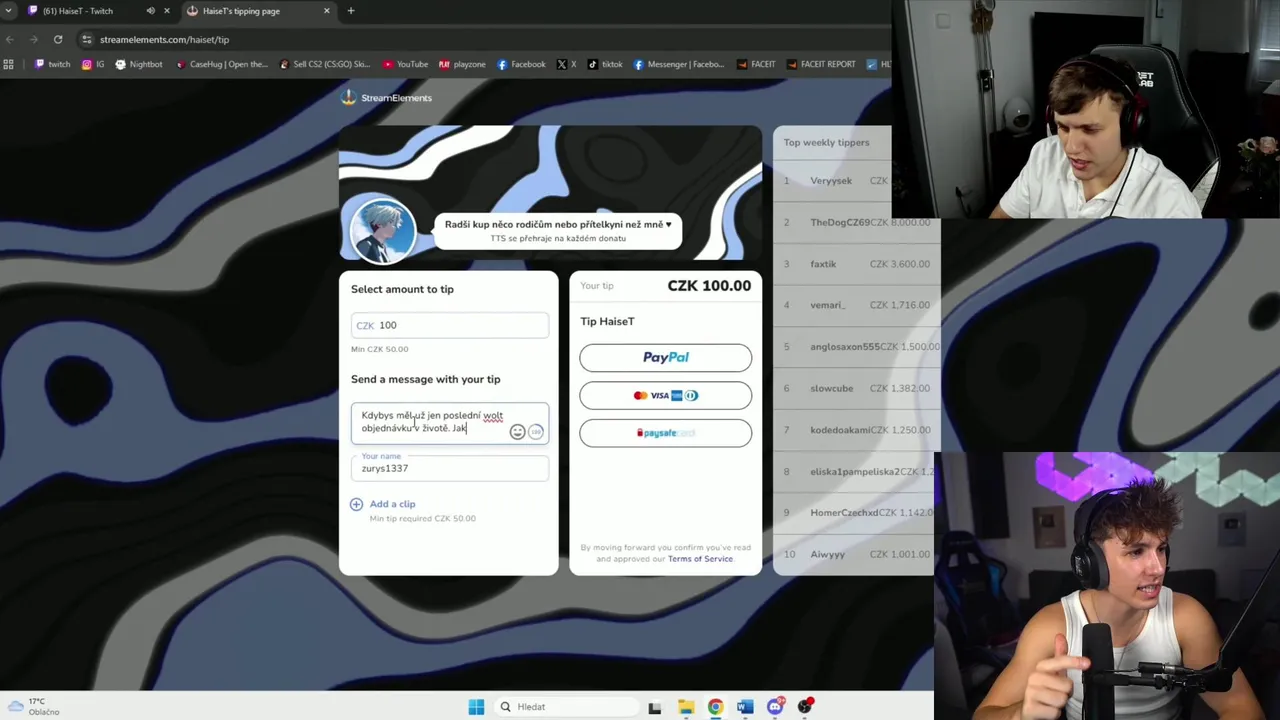Click the address bar URL
The height and width of the screenshot is (720, 1280).
[164, 39]
